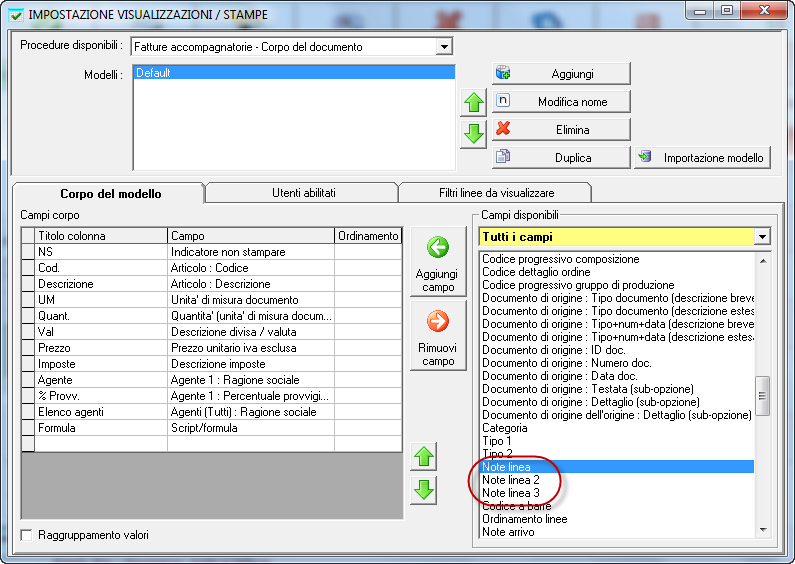
Task: Click scroll-up arrow of Campi disponibili list
Action: pyautogui.click(x=763, y=261)
